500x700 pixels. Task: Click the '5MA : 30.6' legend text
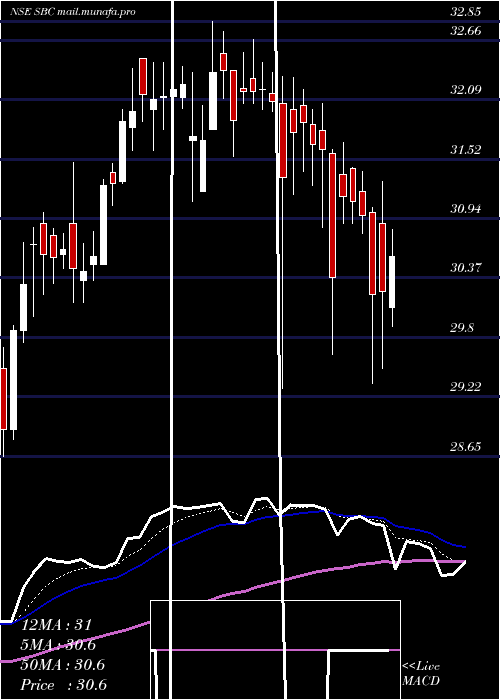(59, 645)
